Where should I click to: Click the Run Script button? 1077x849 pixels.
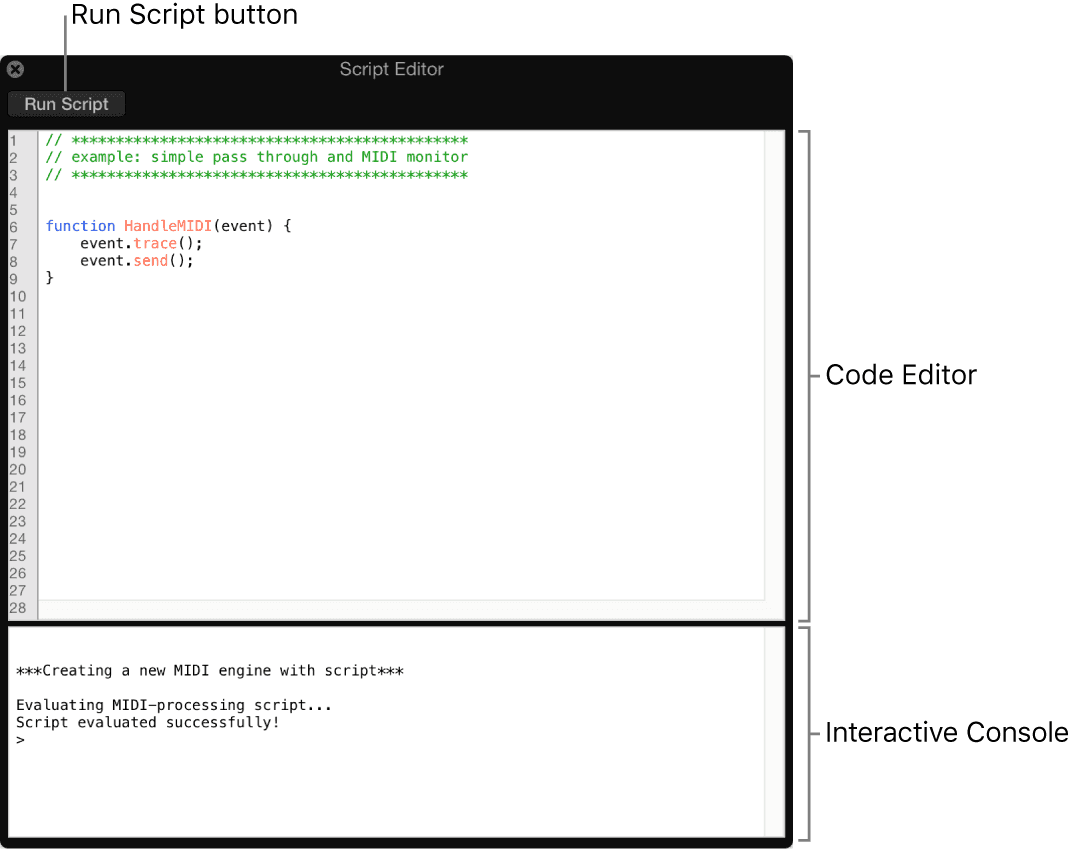click(x=65, y=103)
